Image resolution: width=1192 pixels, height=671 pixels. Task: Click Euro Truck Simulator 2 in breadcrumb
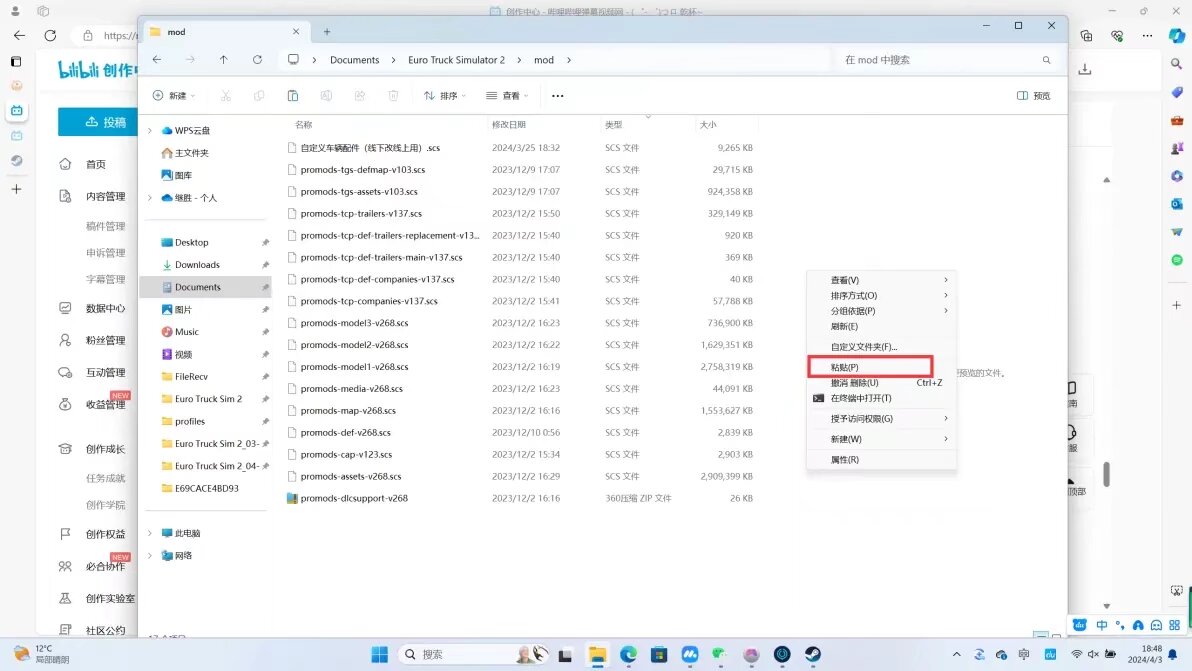tap(456, 60)
